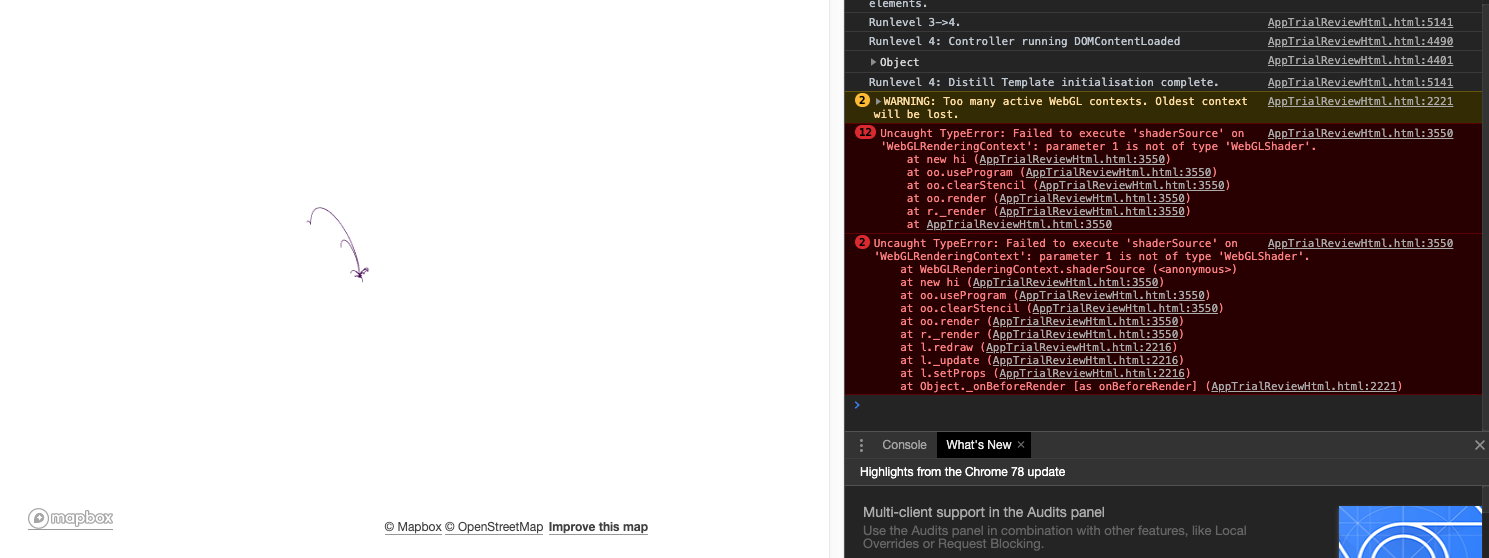Open the © OpenStreetMap attribution link
Screen dimensions: 1489x558
[x=494, y=527]
